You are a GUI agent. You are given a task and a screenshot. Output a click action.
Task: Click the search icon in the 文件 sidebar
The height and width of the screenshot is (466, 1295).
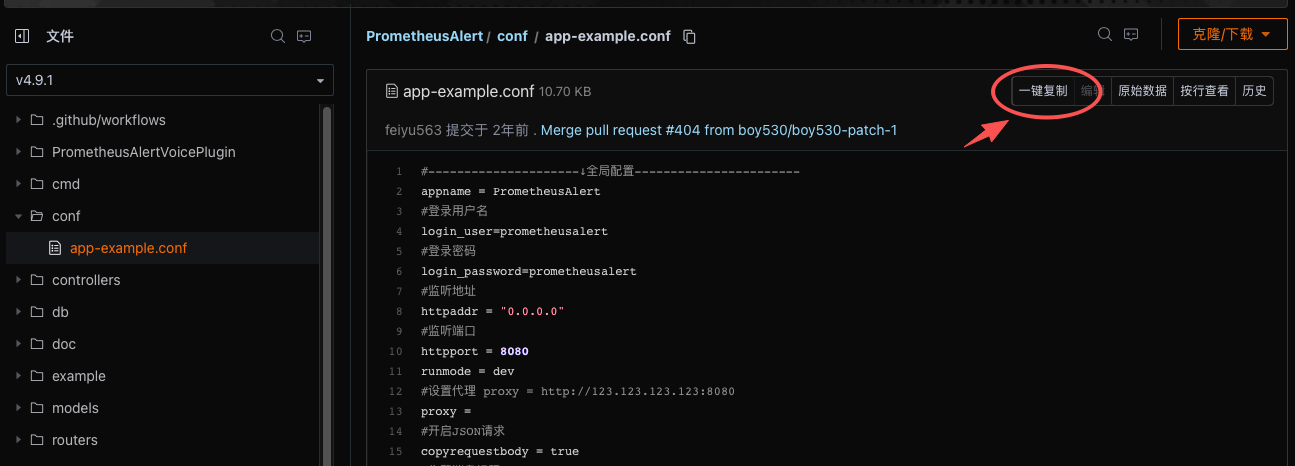tap(278, 36)
